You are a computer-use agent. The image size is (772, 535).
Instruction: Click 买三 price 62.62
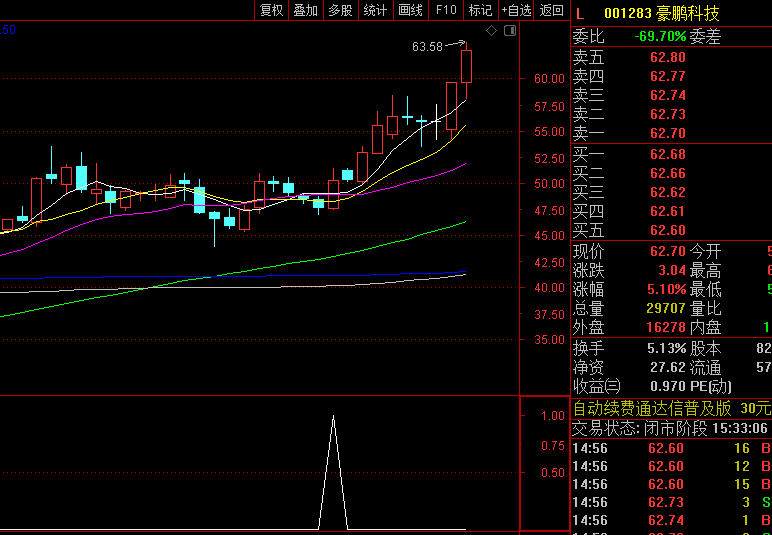click(x=668, y=192)
